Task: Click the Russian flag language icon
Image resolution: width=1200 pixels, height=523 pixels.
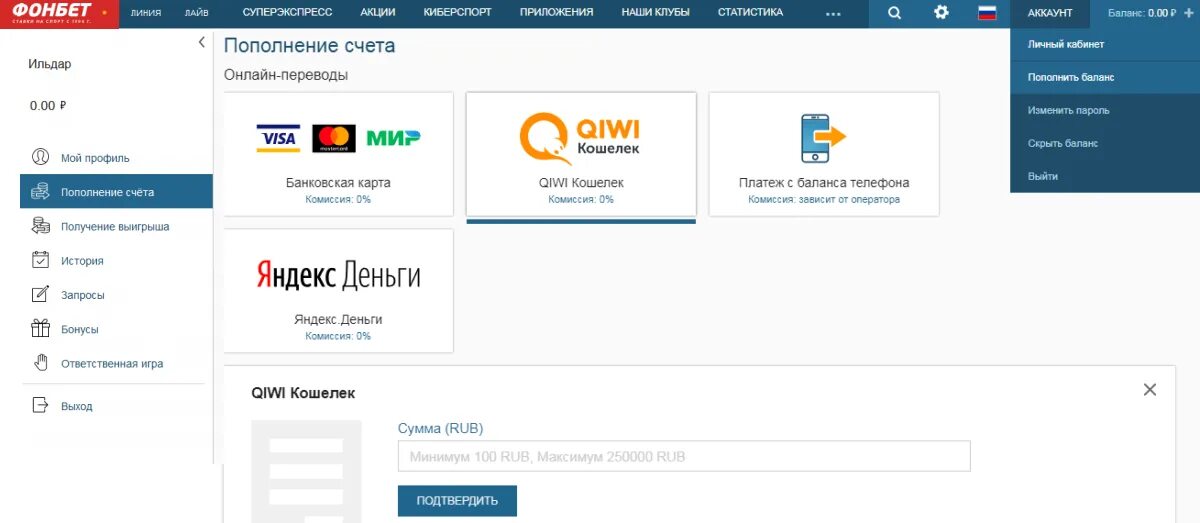Action: click(x=987, y=13)
